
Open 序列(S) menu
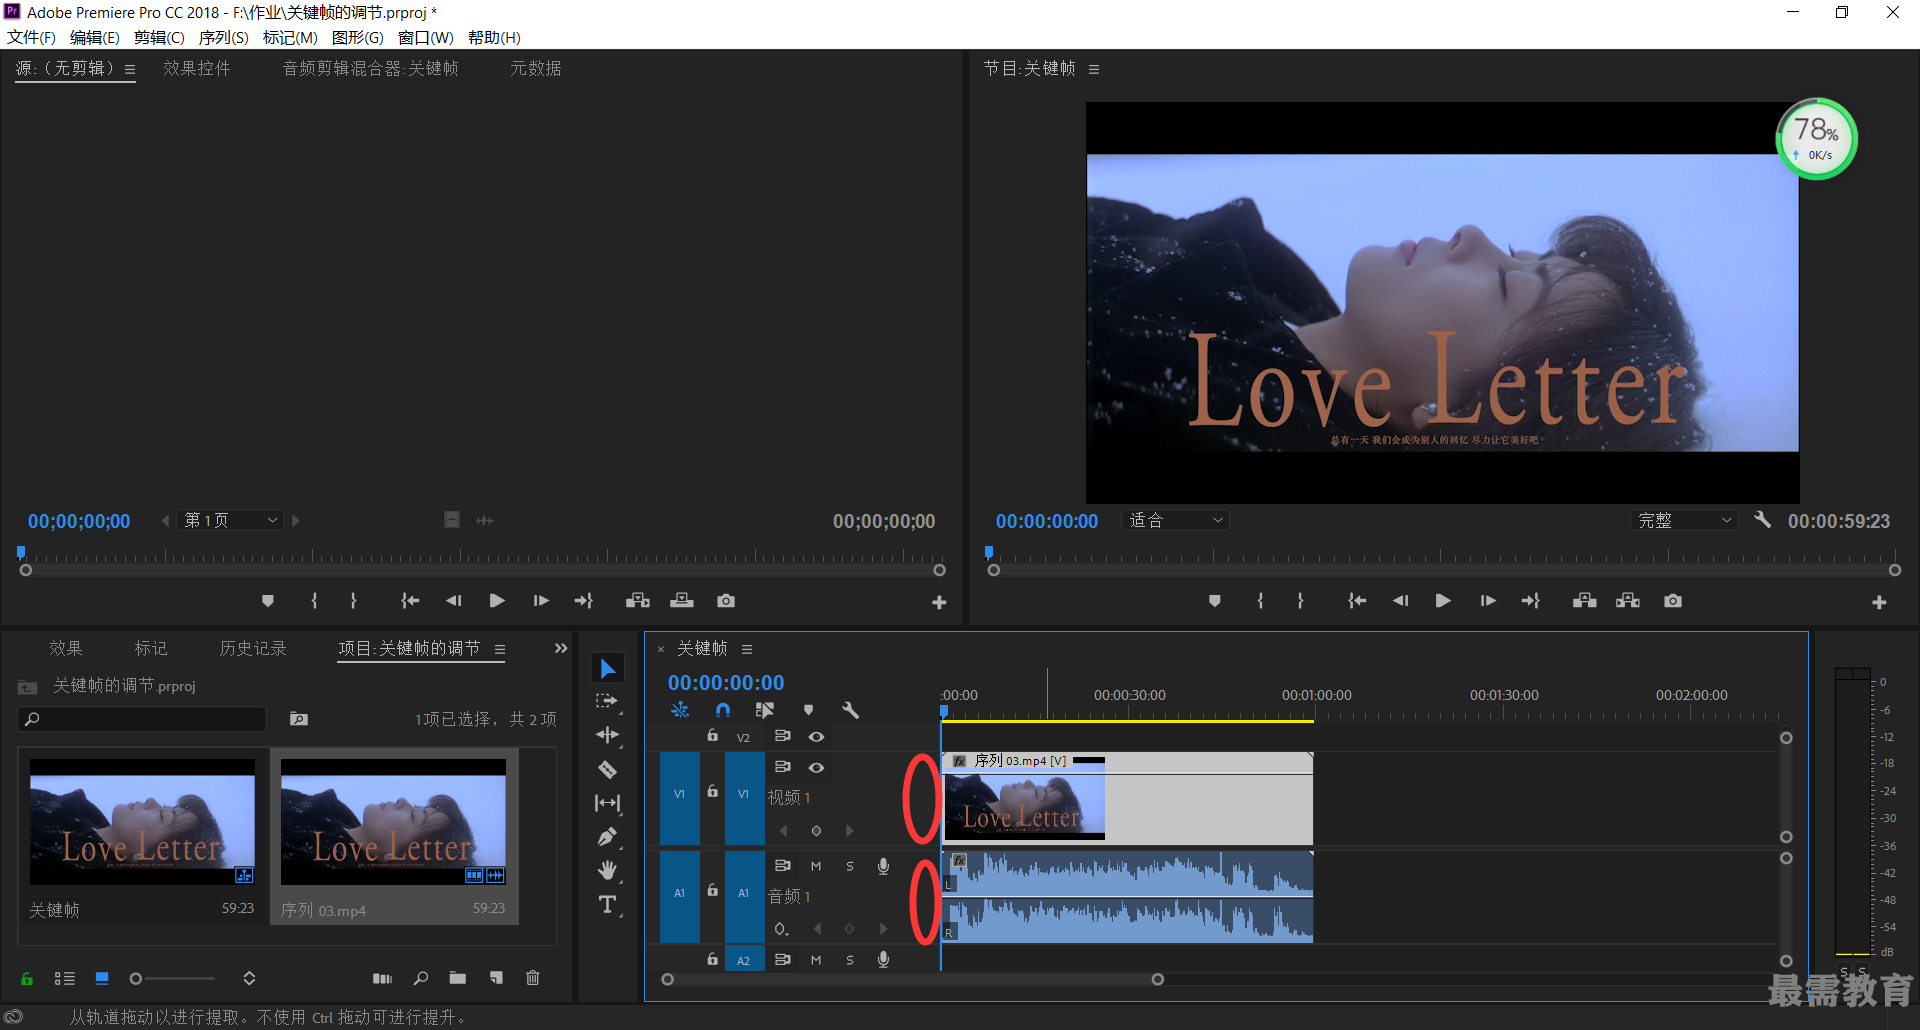pos(223,37)
